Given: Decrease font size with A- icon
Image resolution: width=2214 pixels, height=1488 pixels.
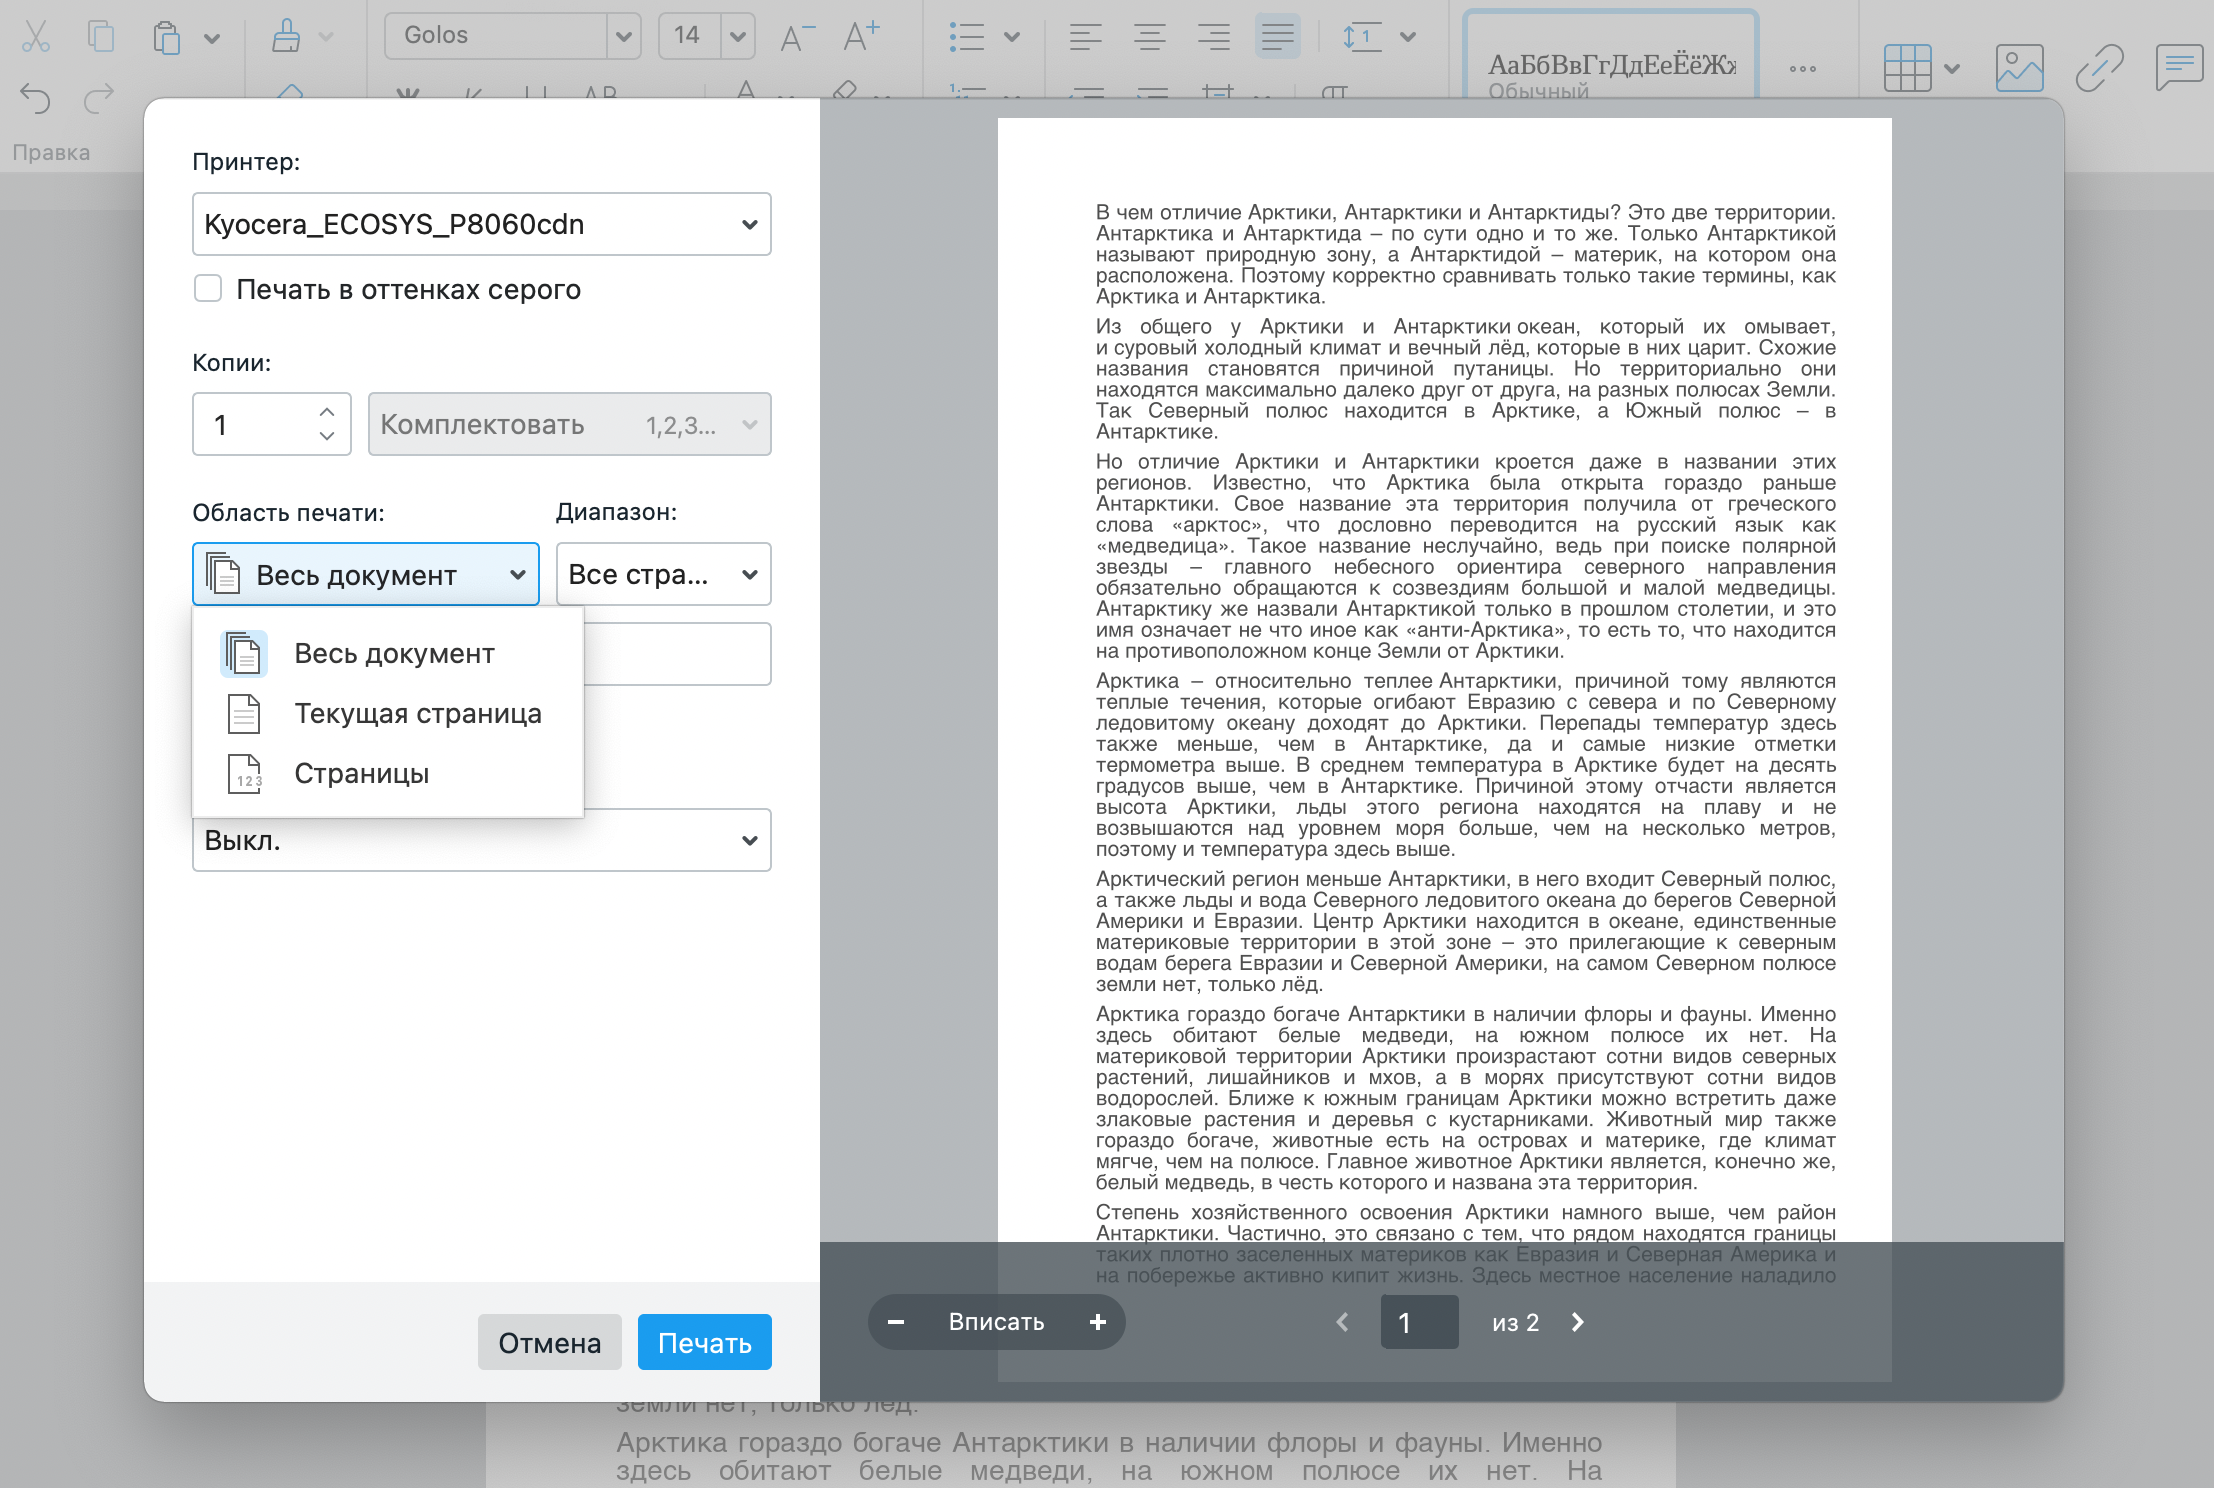Looking at the screenshot, I should [x=797, y=37].
